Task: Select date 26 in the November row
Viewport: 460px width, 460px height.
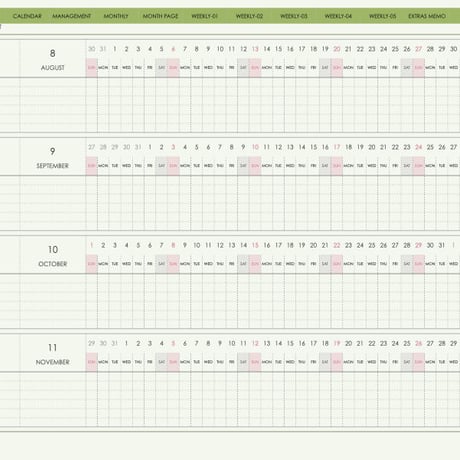Action: [x=418, y=343]
